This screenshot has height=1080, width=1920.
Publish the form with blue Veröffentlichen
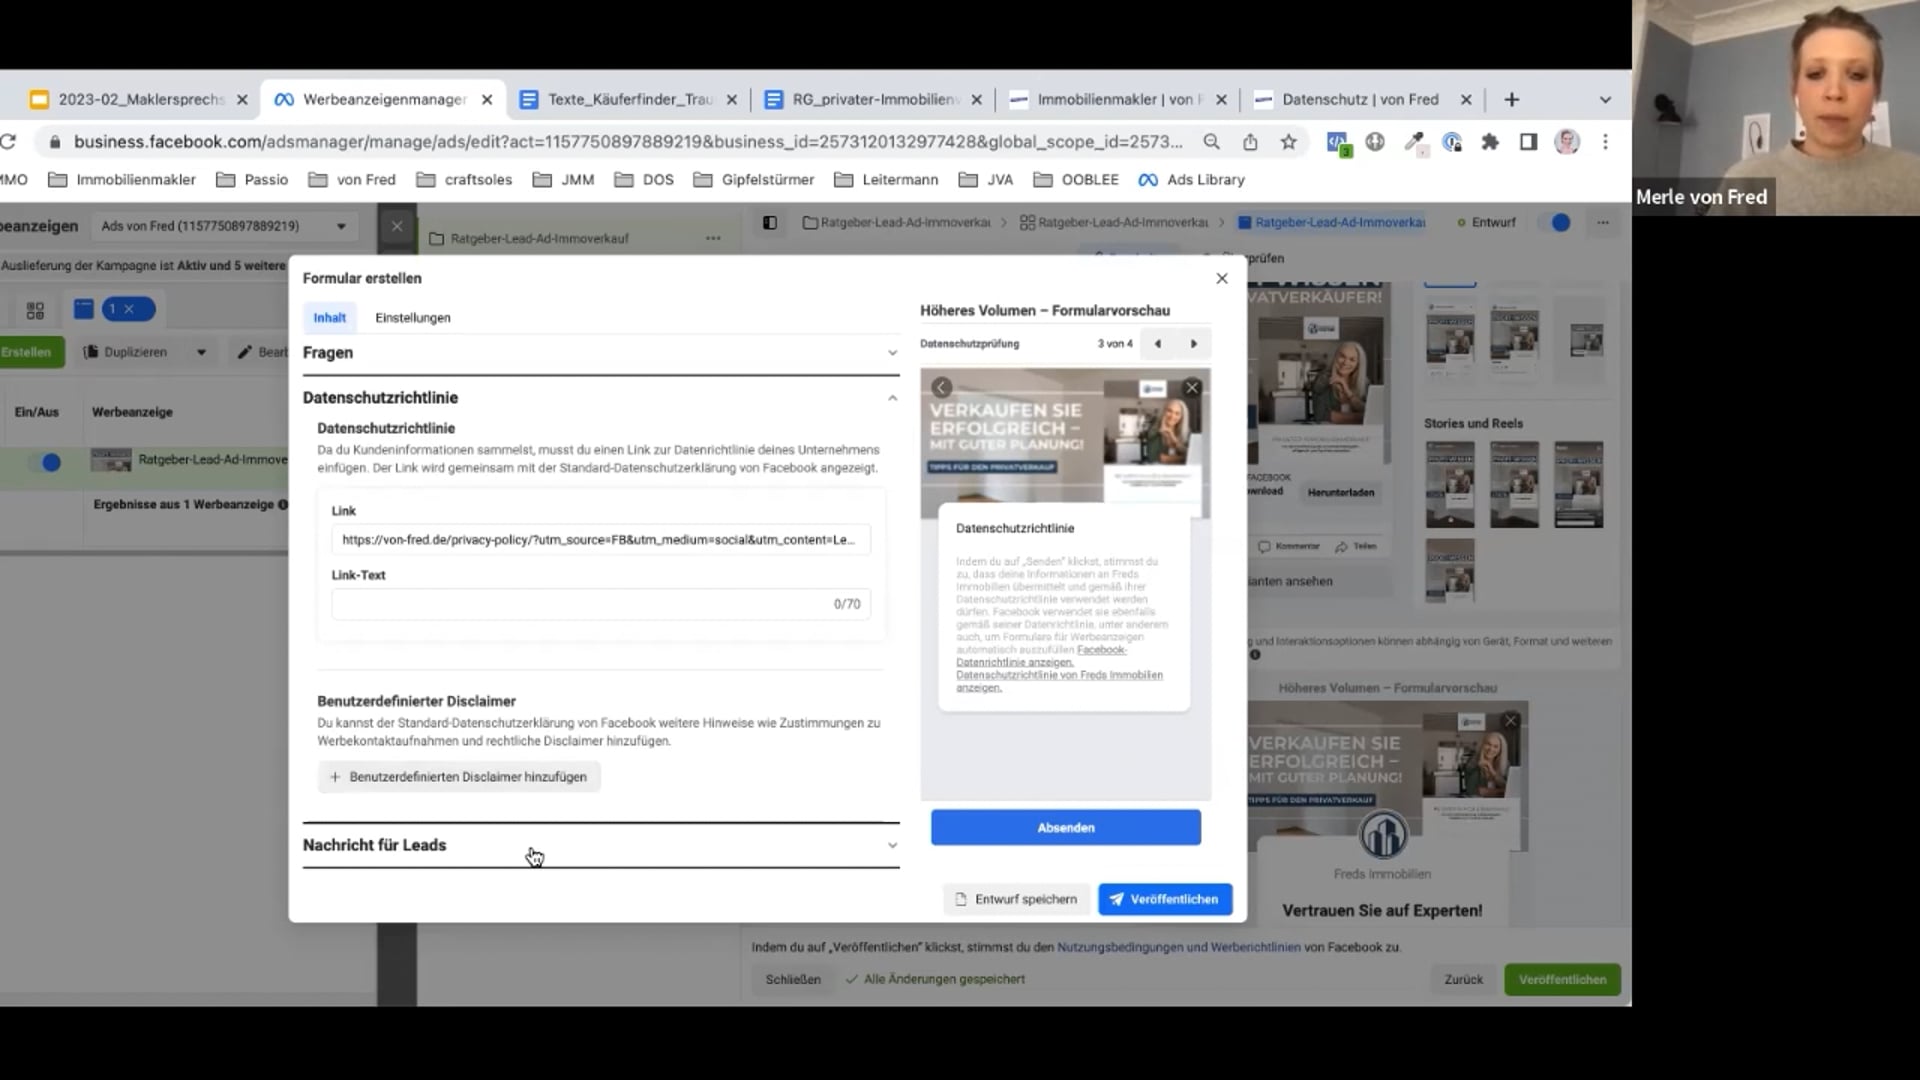1165,899
